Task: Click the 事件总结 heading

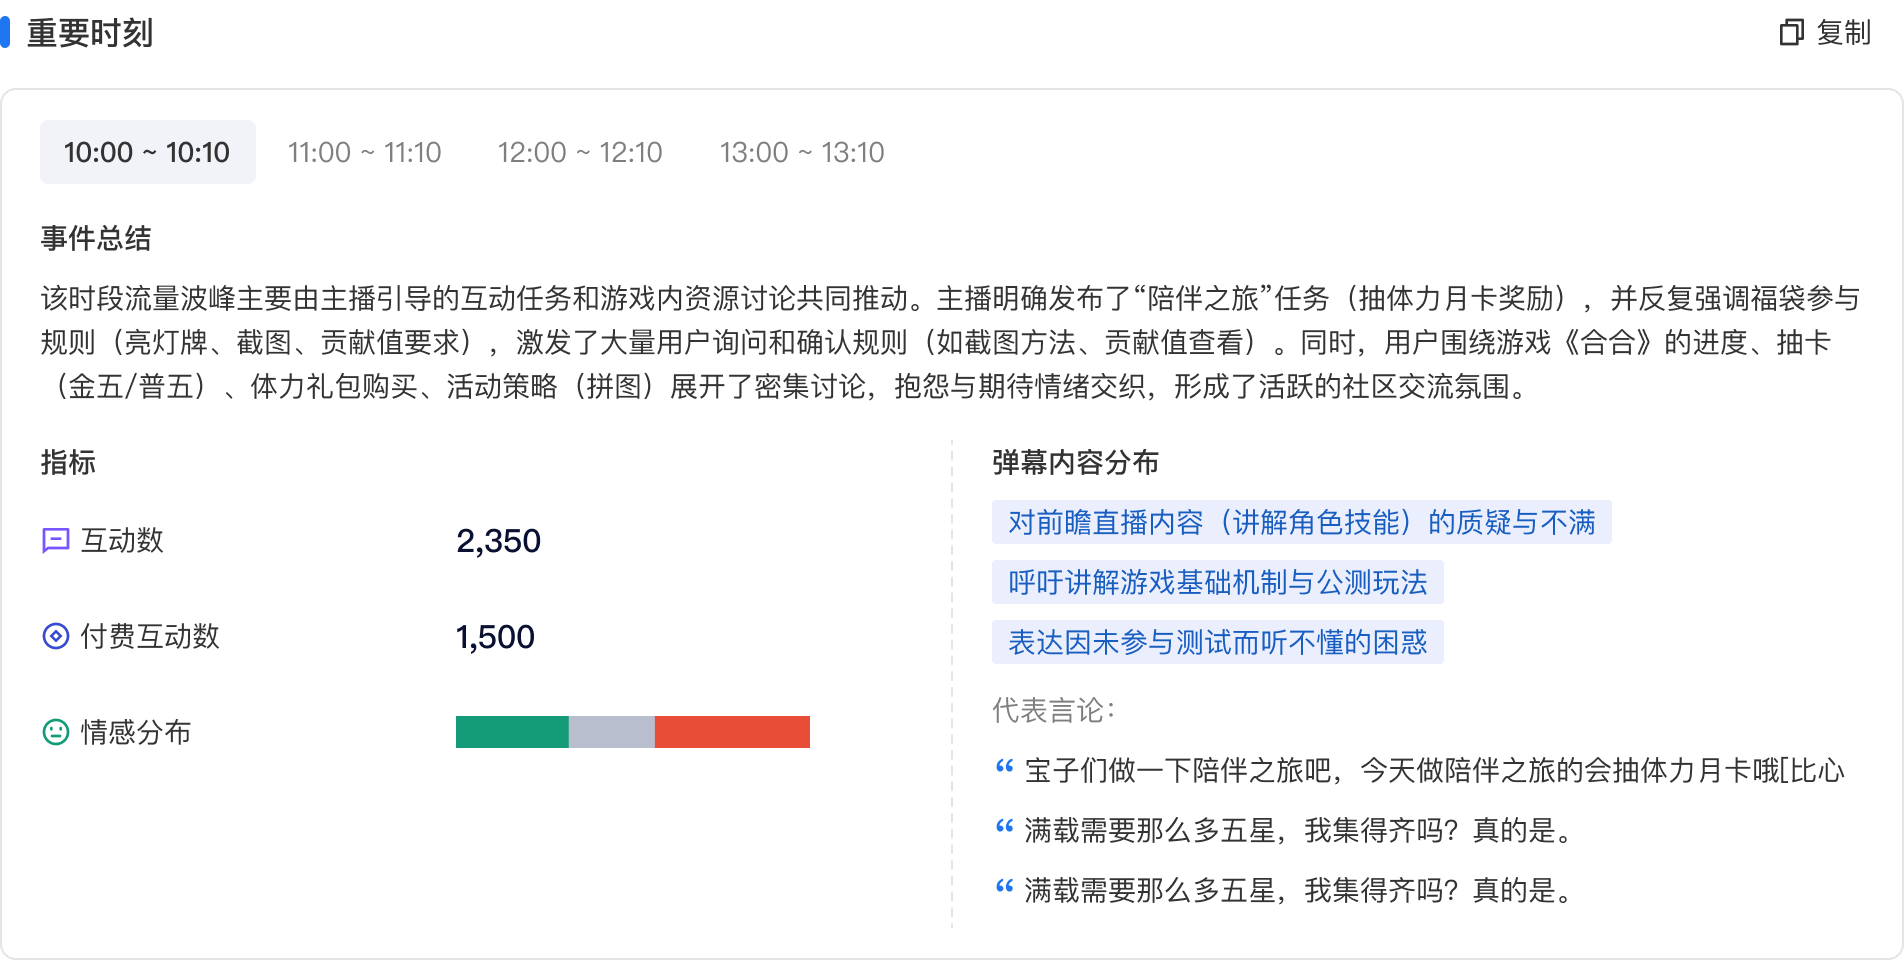Action: (96, 238)
